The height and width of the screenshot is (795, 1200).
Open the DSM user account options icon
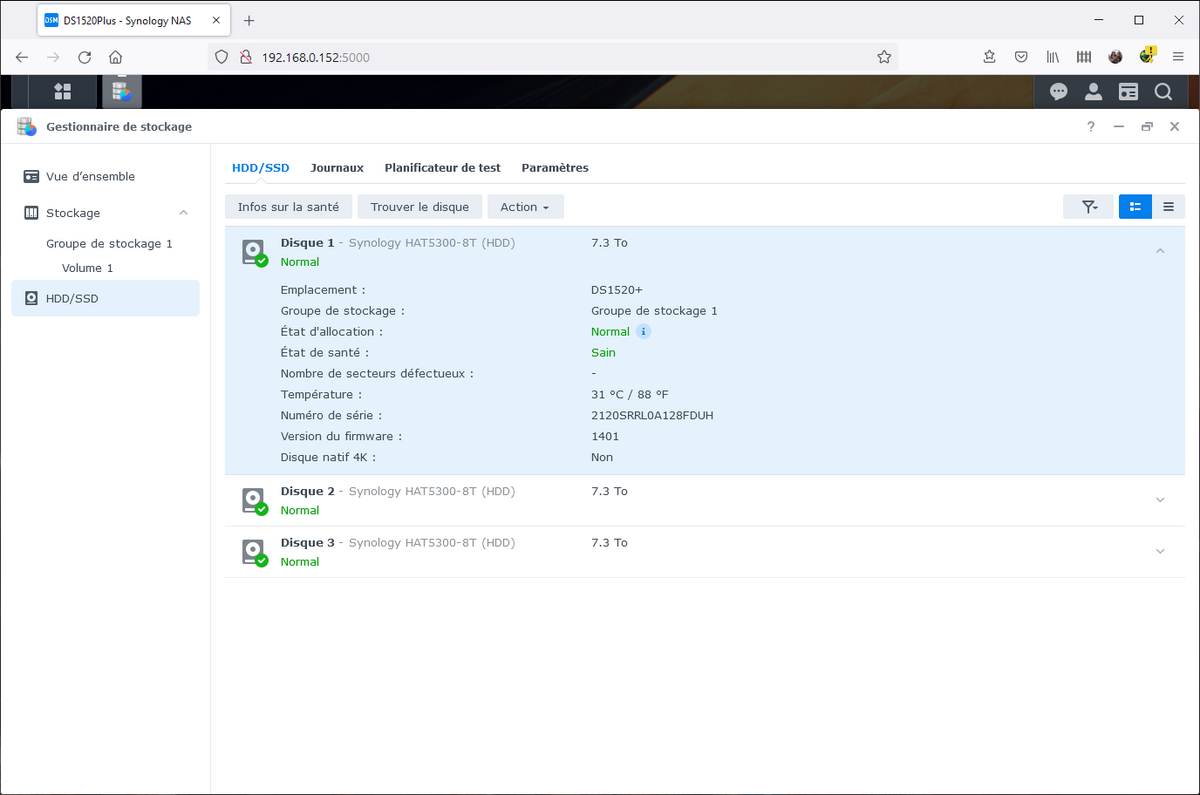(x=1093, y=91)
